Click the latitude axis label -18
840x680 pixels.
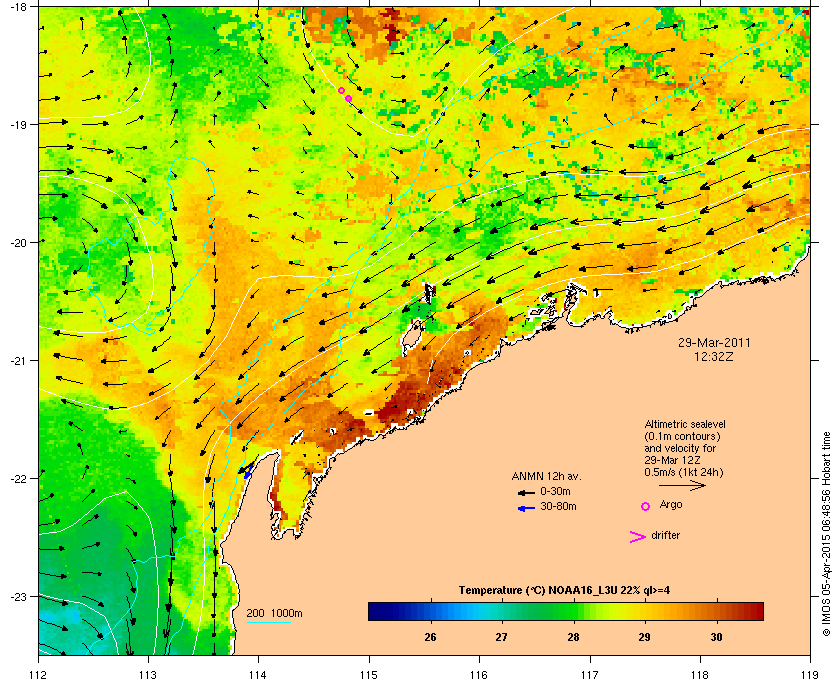click(18, 6)
